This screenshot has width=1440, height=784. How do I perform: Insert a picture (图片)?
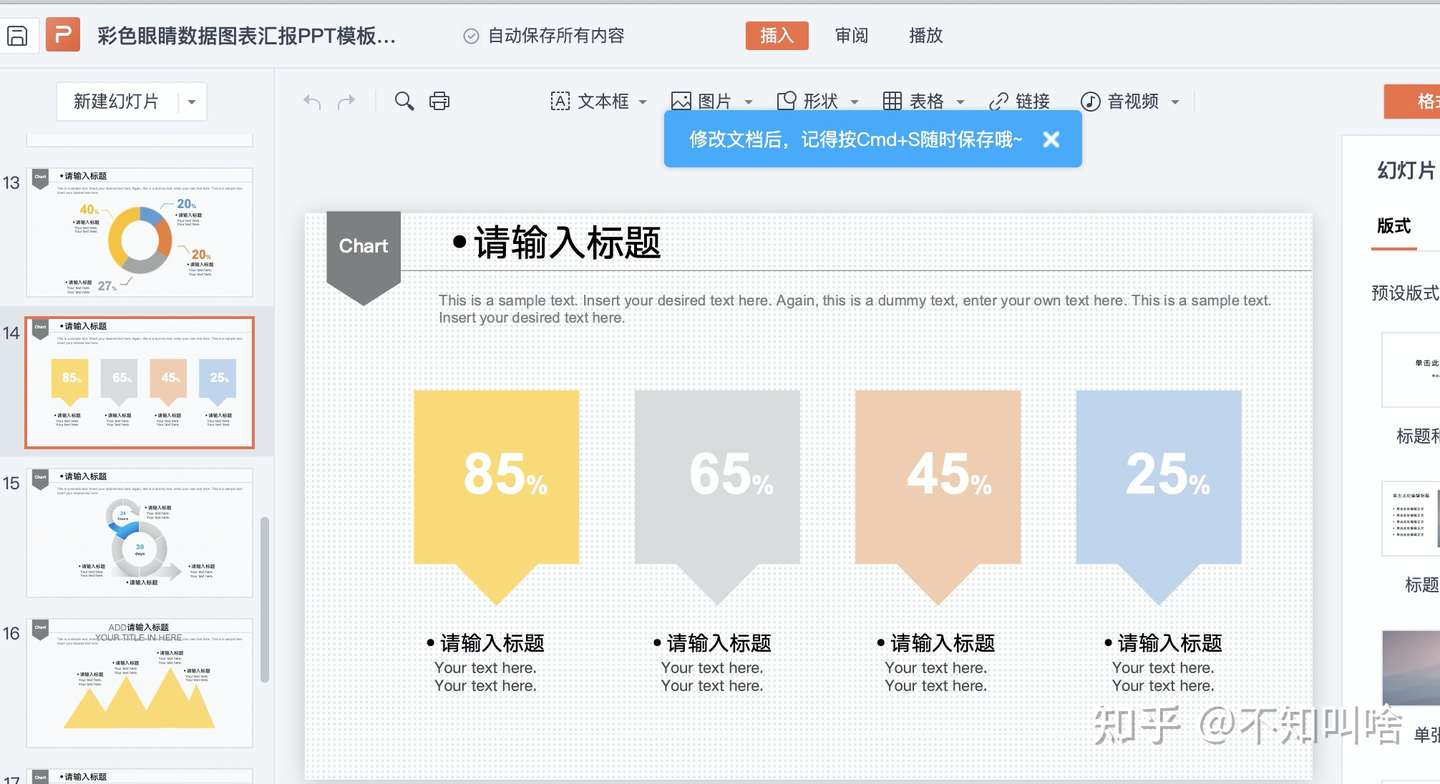tap(701, 101)
